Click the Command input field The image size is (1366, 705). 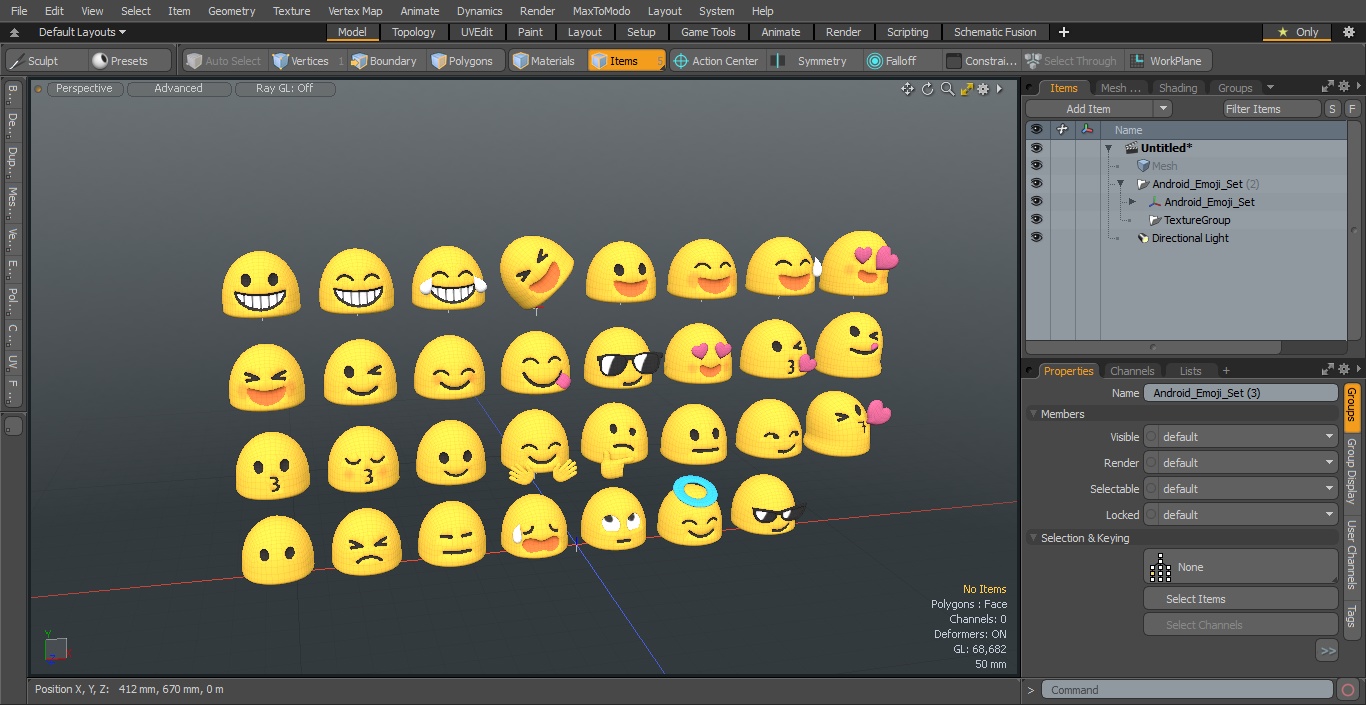coord(1186,689)
